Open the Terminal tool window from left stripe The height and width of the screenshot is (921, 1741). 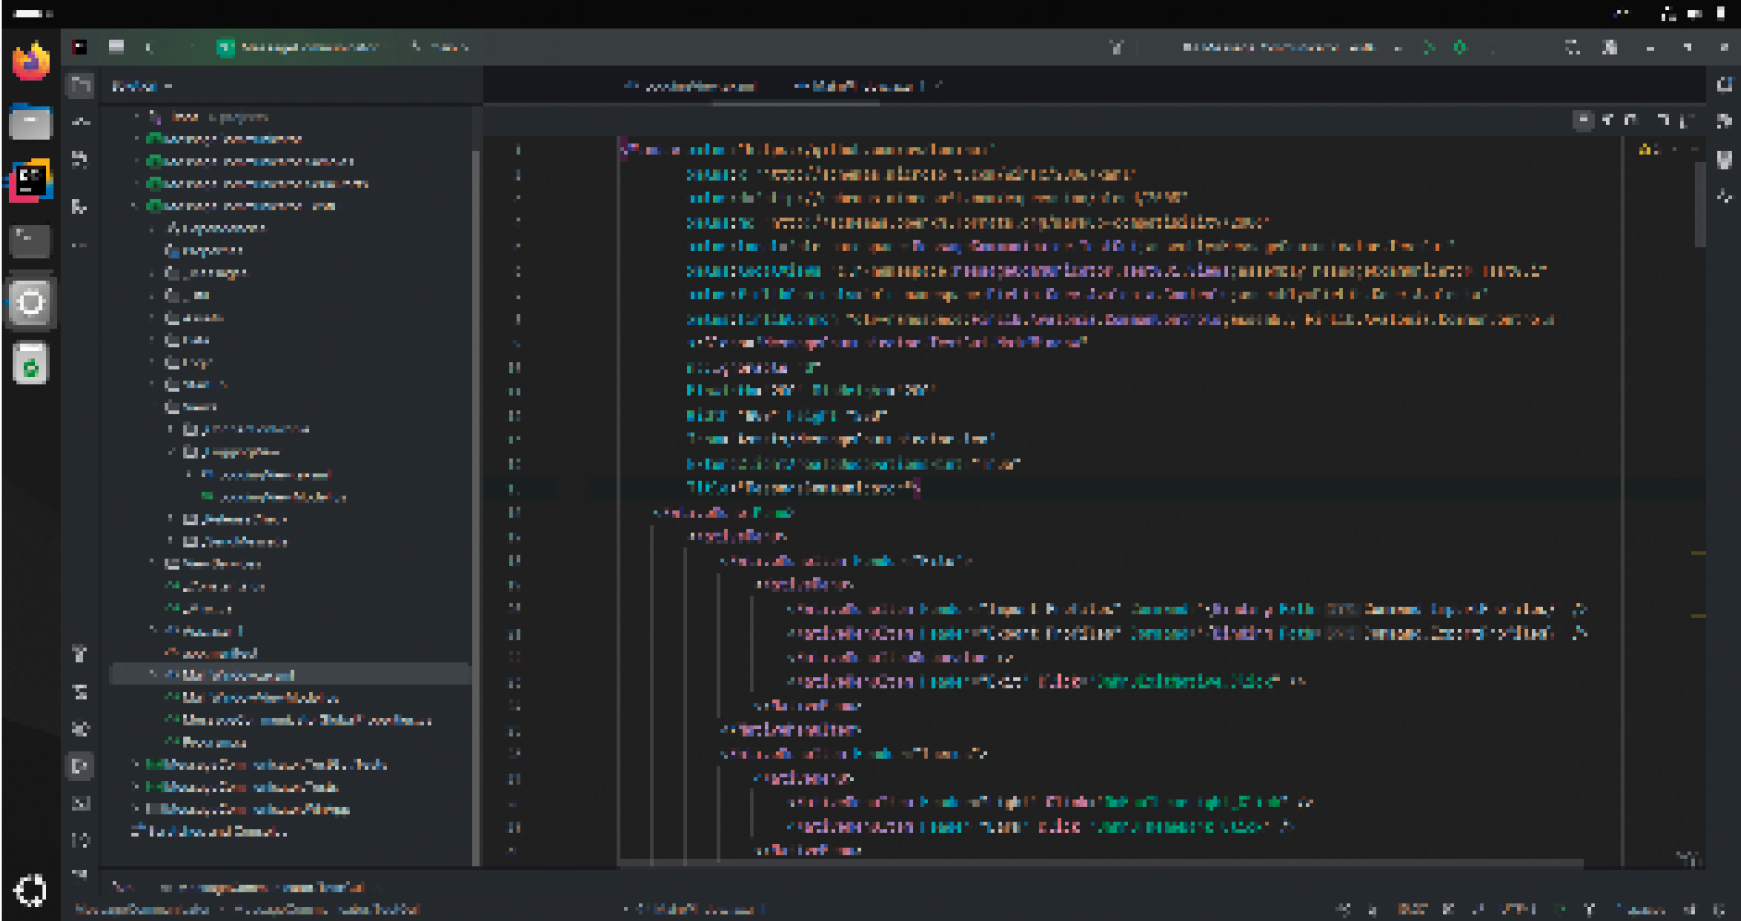click(x=80, y=803)
